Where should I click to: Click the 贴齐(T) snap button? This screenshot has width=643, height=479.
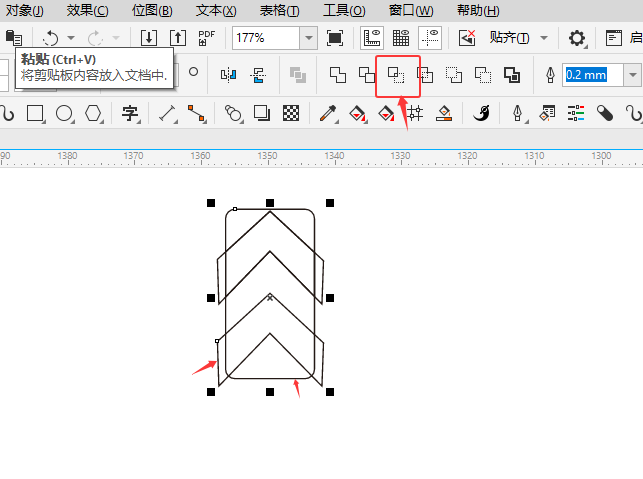(x=509, y=38)
